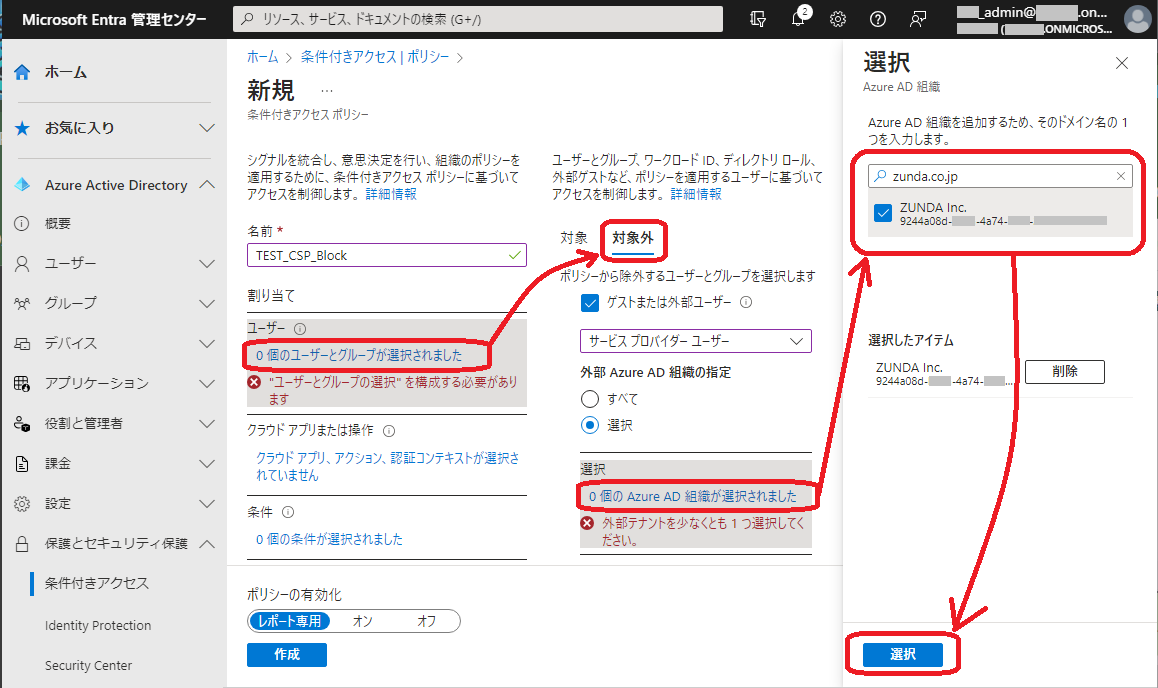
Task: Click the 作成 button
Action: pyautogui.click(x=287, y=655)
